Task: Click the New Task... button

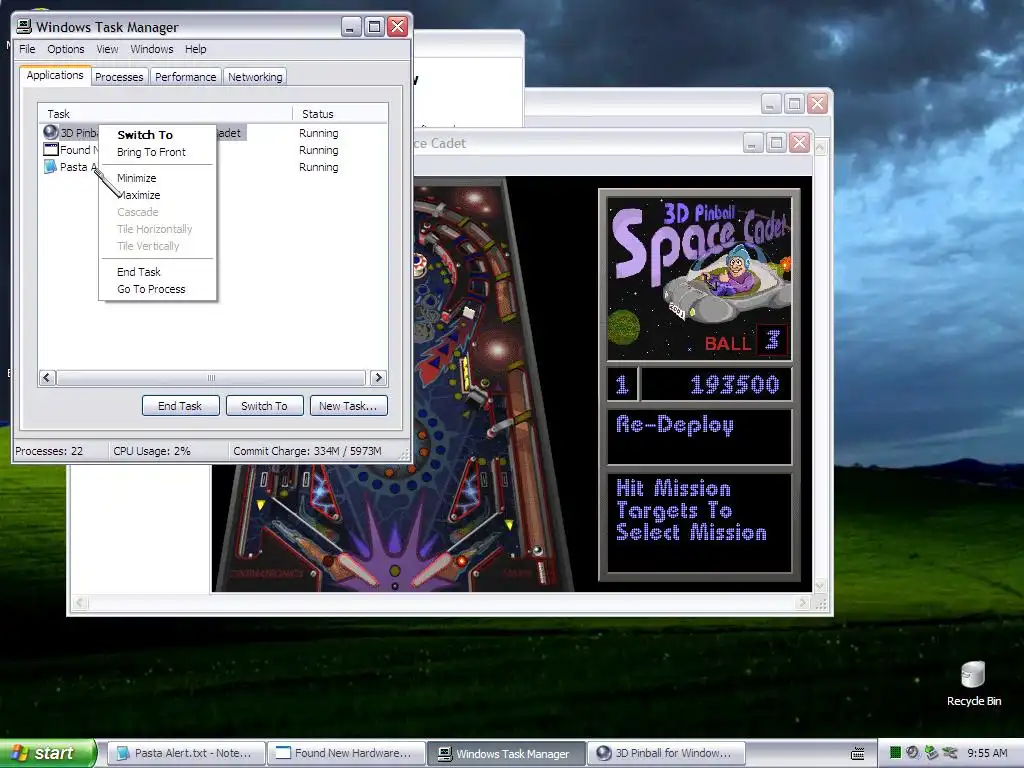Action: [348, 406]
